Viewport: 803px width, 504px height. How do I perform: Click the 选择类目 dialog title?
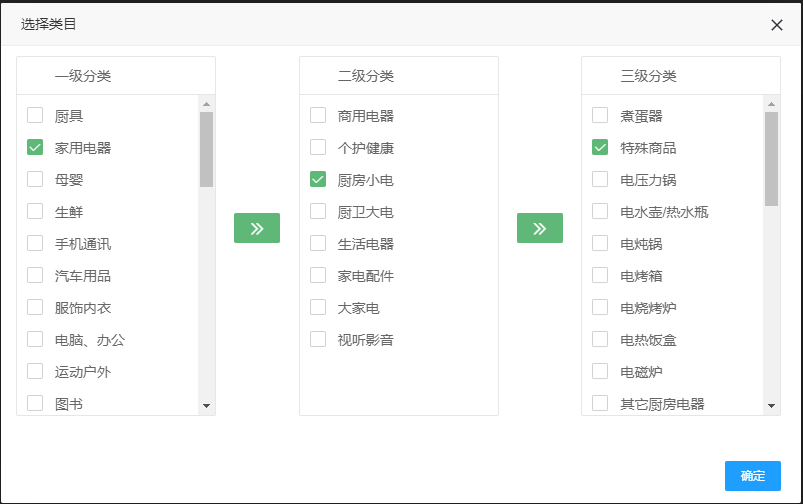click(x=49, y=24)
